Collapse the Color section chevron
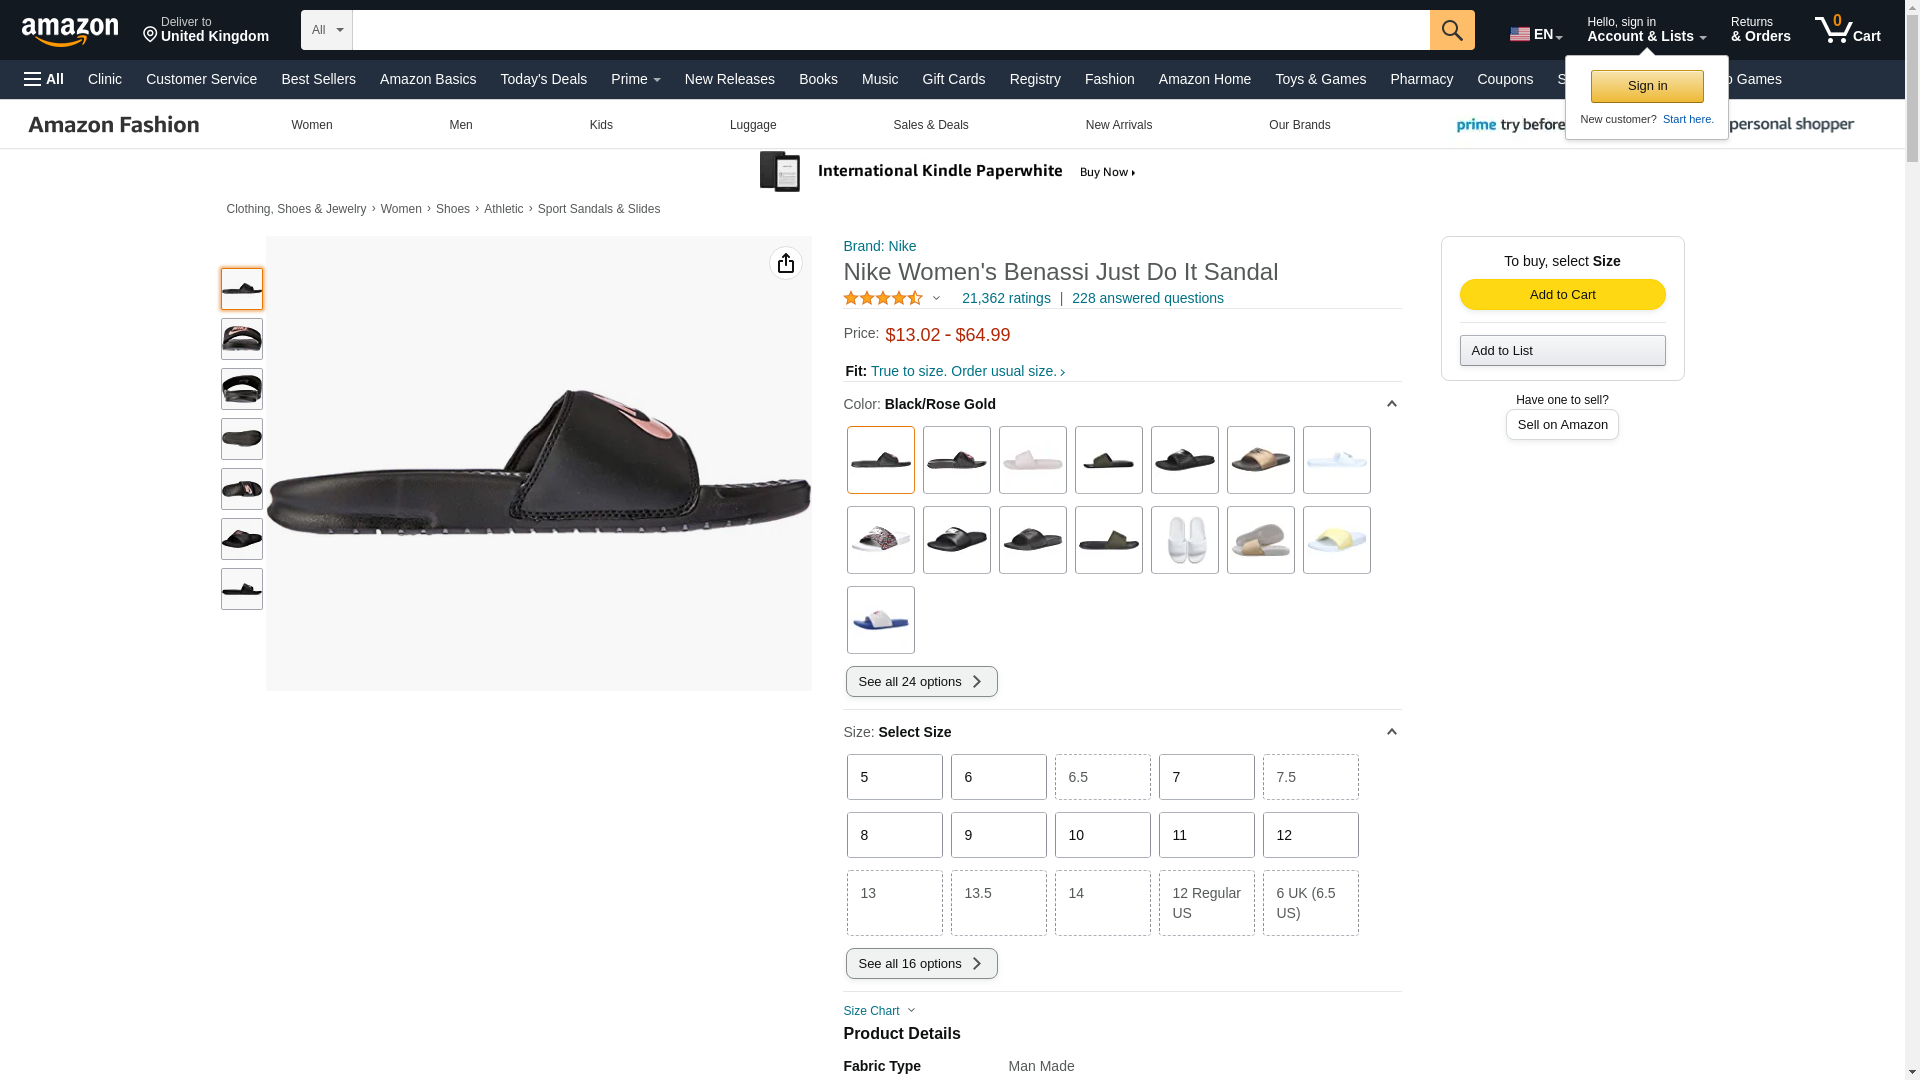Image resolution: width=1920 pixels, height=1080 pixels. pyautogui.click(x=1390, y=404)
